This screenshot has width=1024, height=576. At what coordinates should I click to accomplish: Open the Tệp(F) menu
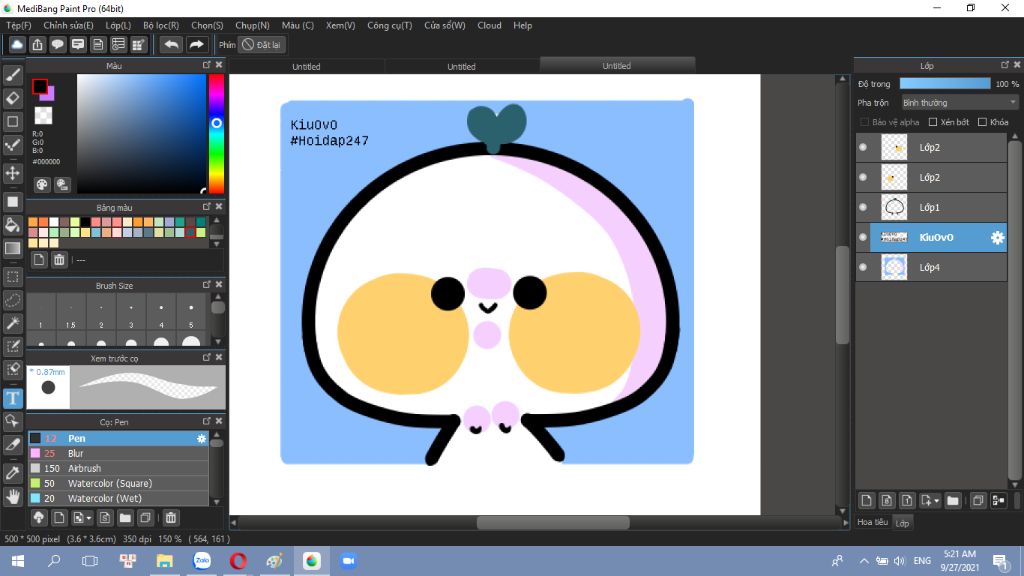[19, 25]
